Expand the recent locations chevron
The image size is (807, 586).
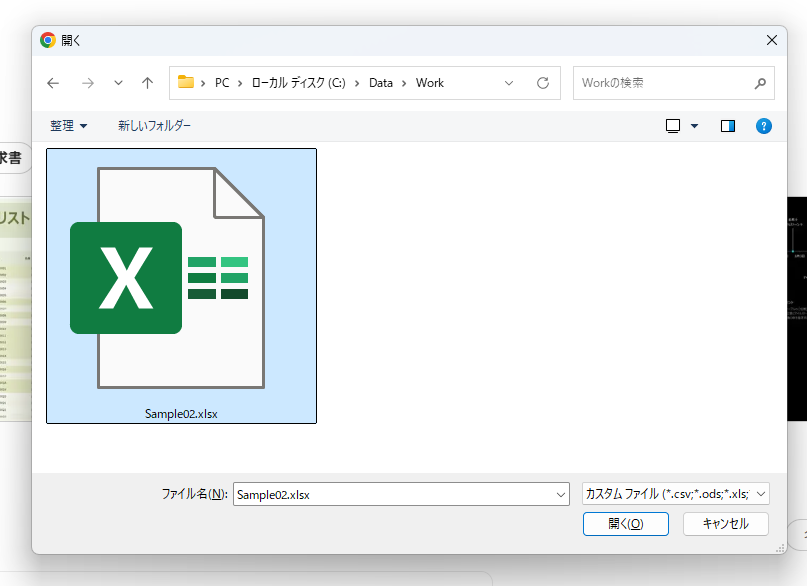(x=119, y=83)
